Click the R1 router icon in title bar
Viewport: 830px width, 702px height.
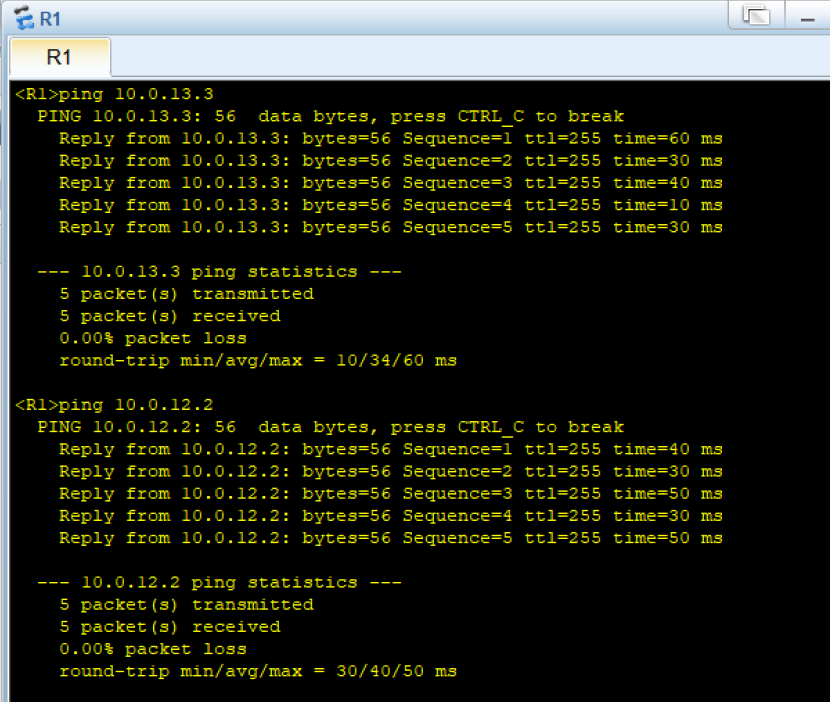pos(24,18)
